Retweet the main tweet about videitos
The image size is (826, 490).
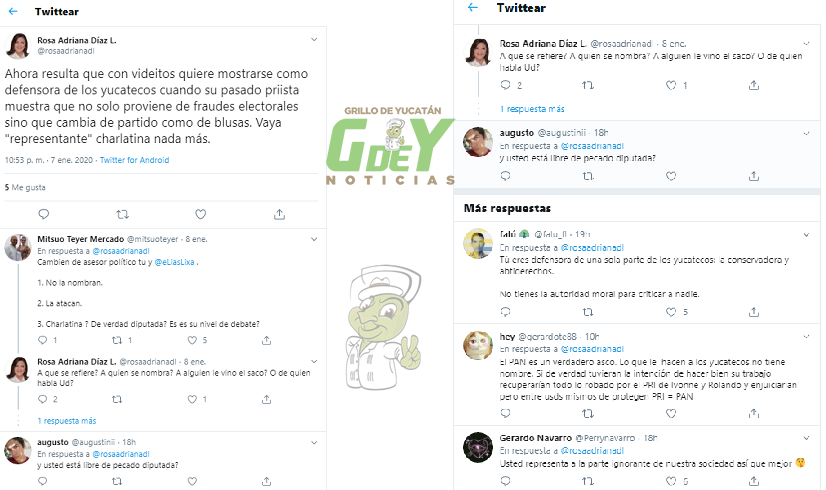122,214
